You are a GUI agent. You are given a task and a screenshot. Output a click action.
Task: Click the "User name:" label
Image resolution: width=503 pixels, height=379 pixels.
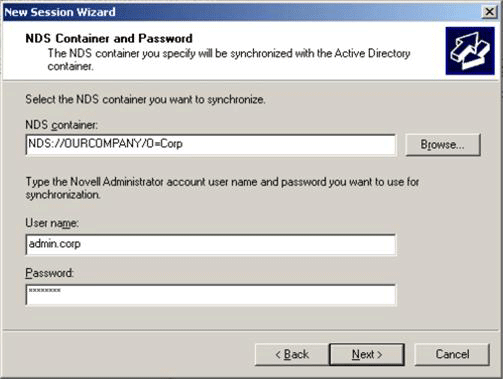click(x=52, y=223)
